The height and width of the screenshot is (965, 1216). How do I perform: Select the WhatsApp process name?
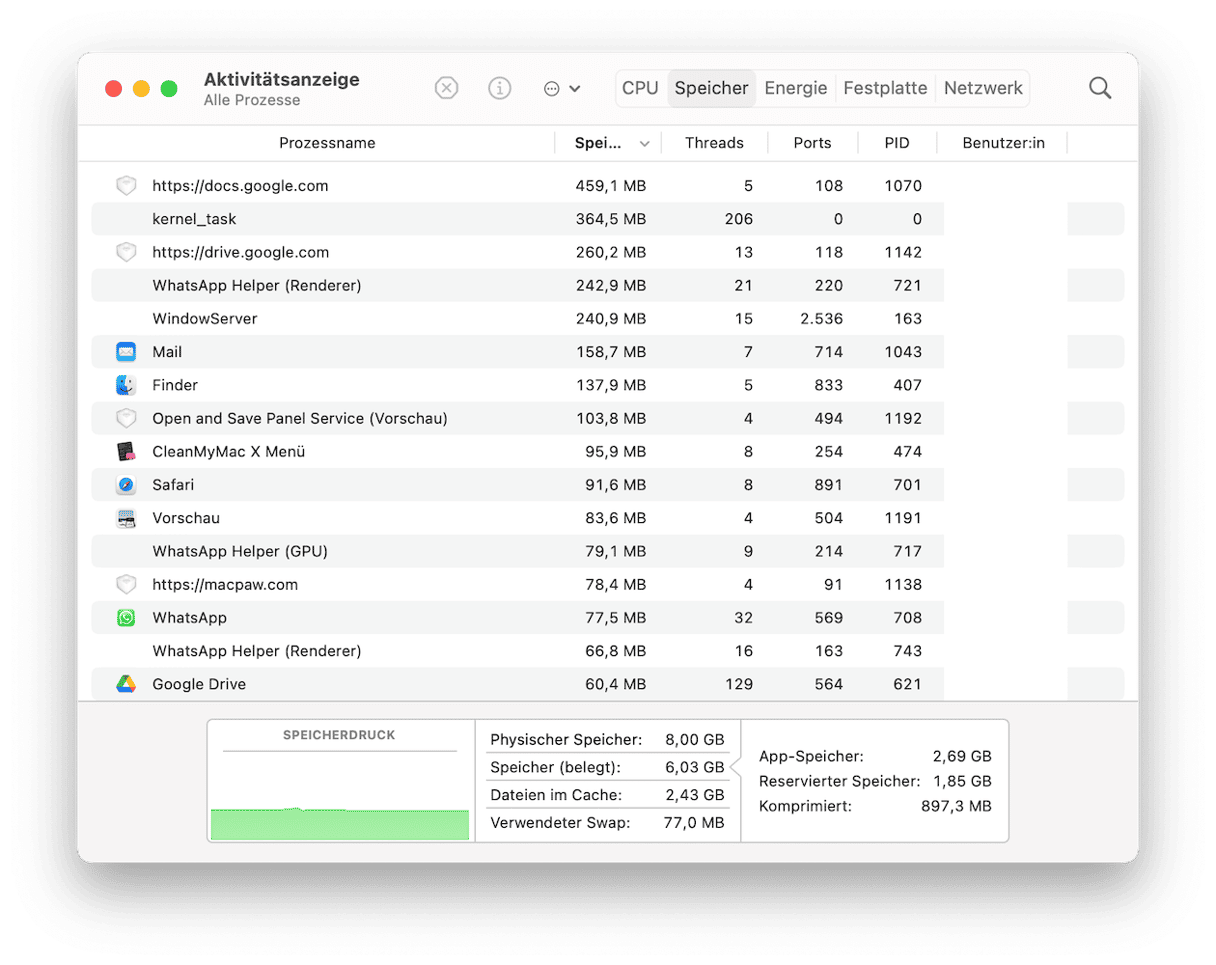coord(189,618)
